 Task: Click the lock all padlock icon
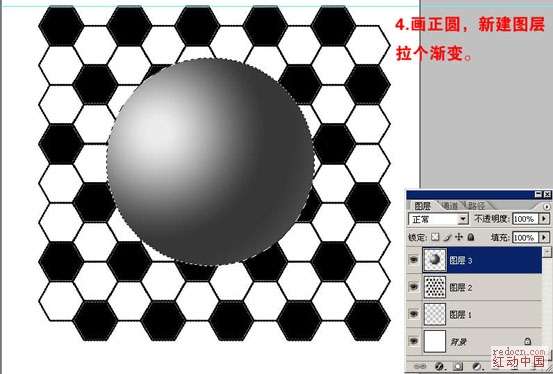(x=470, y=237)
